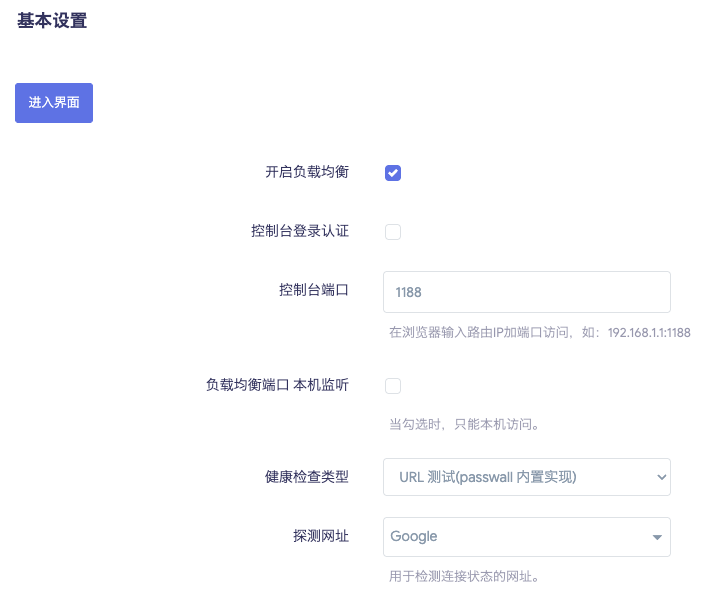
Task: Click the 当勾选时，只能本机访问 hint text
Action: coord(464,424)
